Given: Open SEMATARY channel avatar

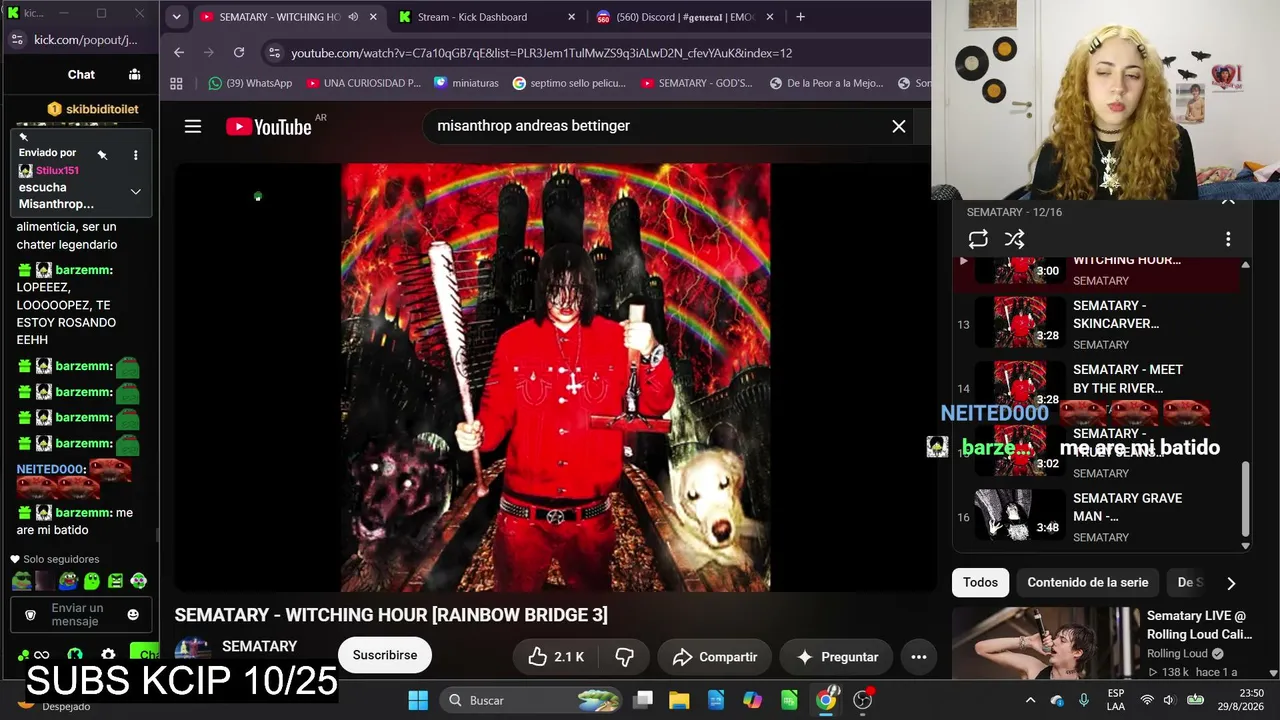Looking at the screenshot, I should coord(193,652).
